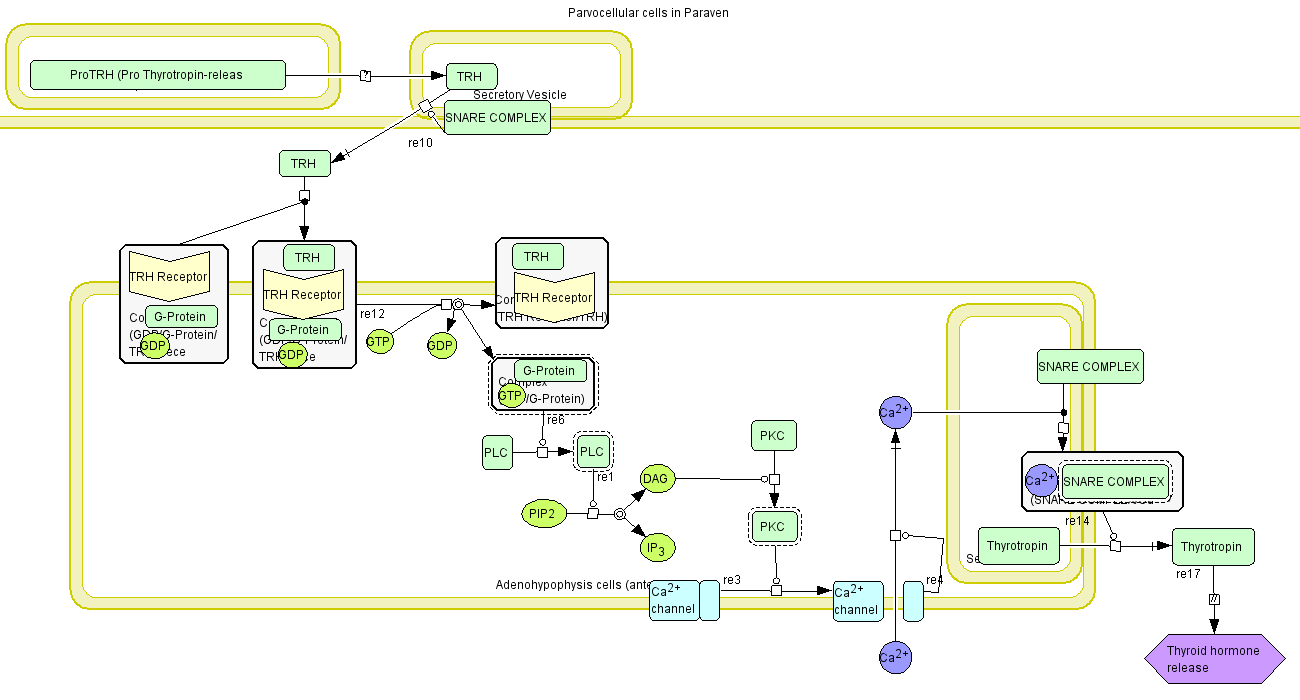Select the Ca2+ channel left of re3
Screen dimensions: 1300x700
(x=674, y=601)
